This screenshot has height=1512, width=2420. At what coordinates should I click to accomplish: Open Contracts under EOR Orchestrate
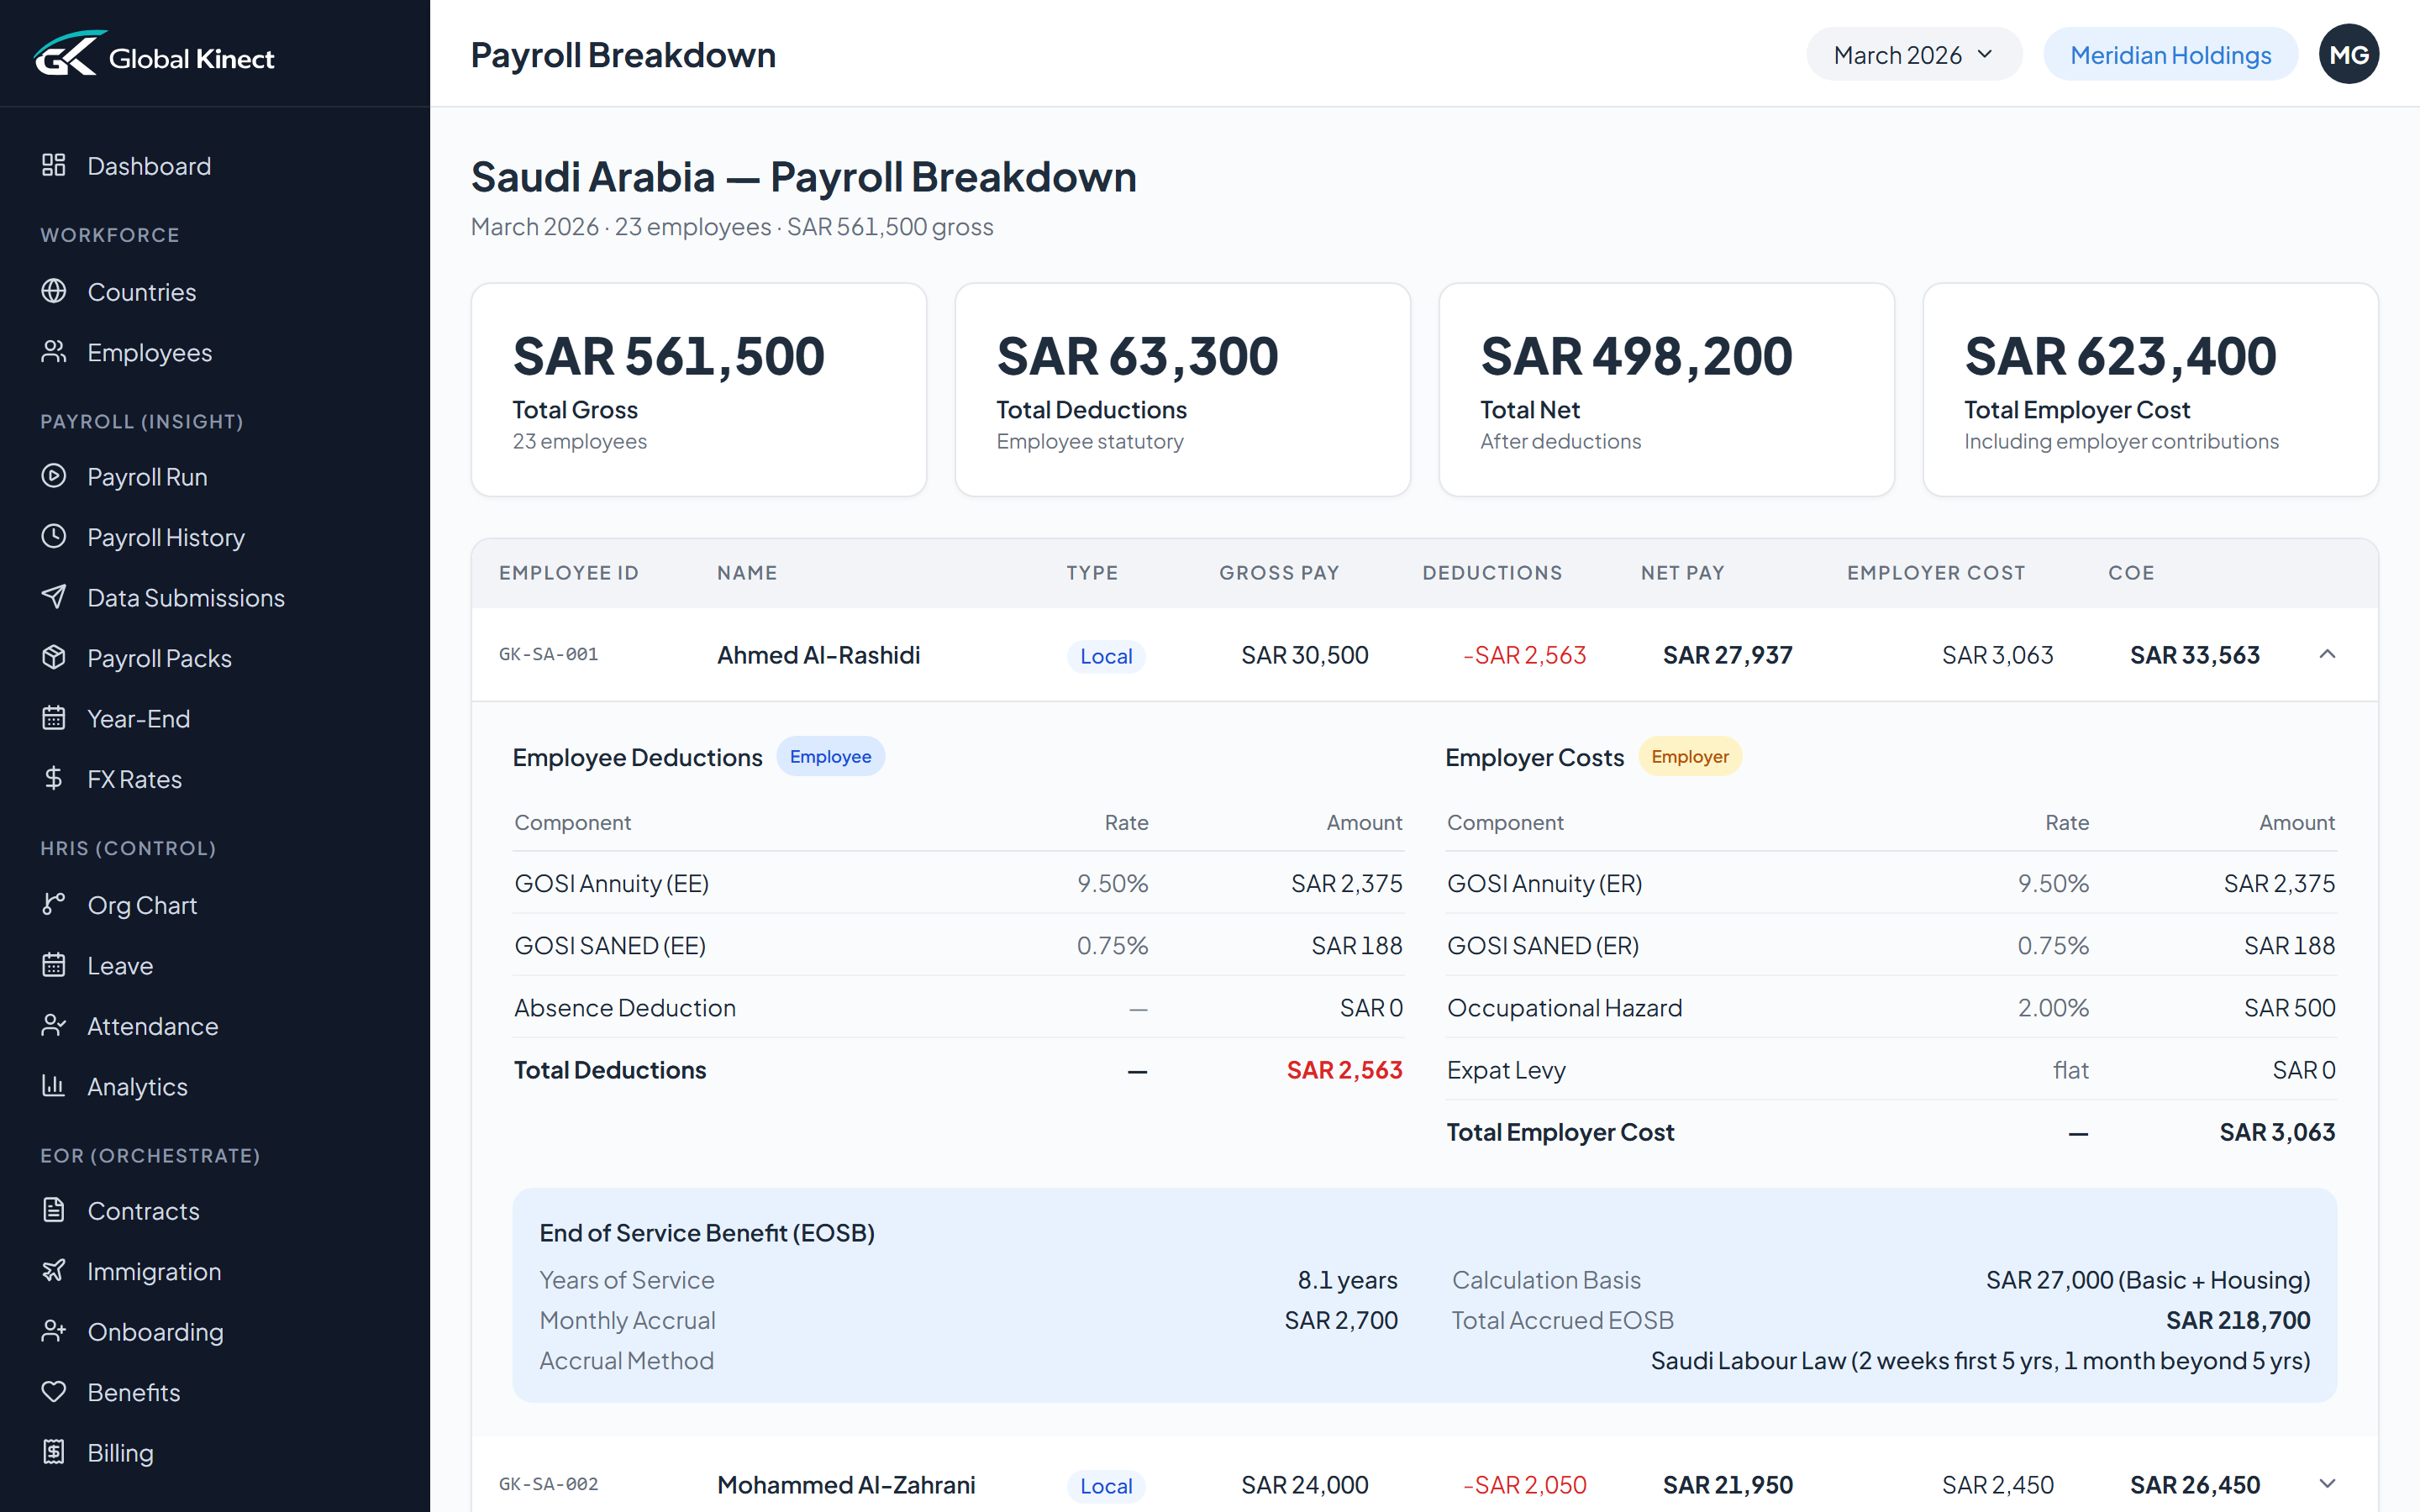coord(54,1210)
